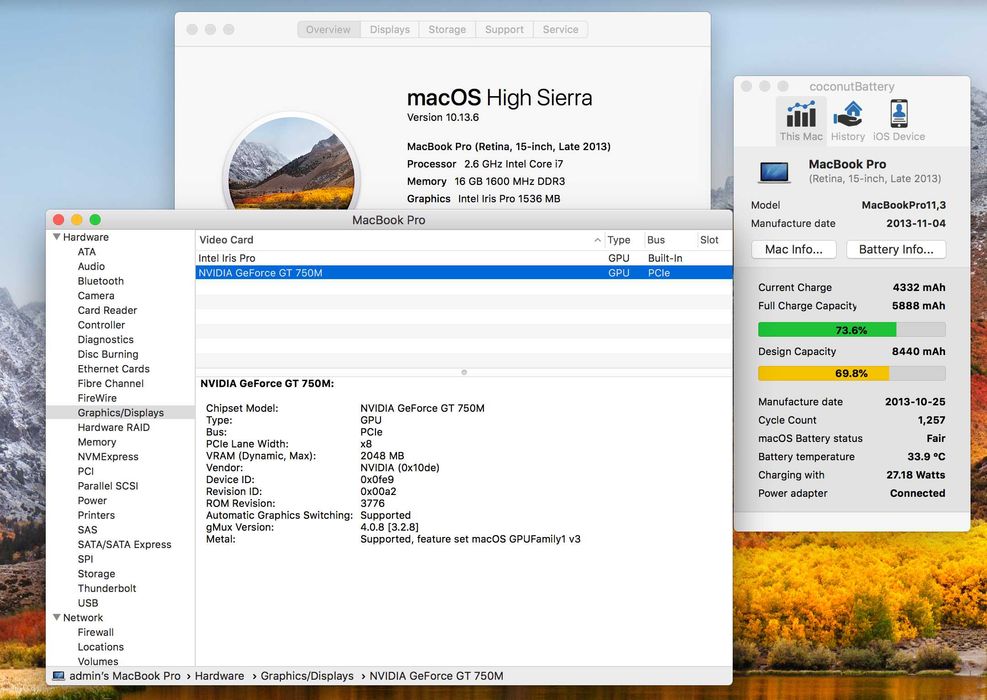Select Thunderbolt in the sidebar
The width and height of the screenshot is (987, 700).
pyautogui.click(x=107, y=588)
